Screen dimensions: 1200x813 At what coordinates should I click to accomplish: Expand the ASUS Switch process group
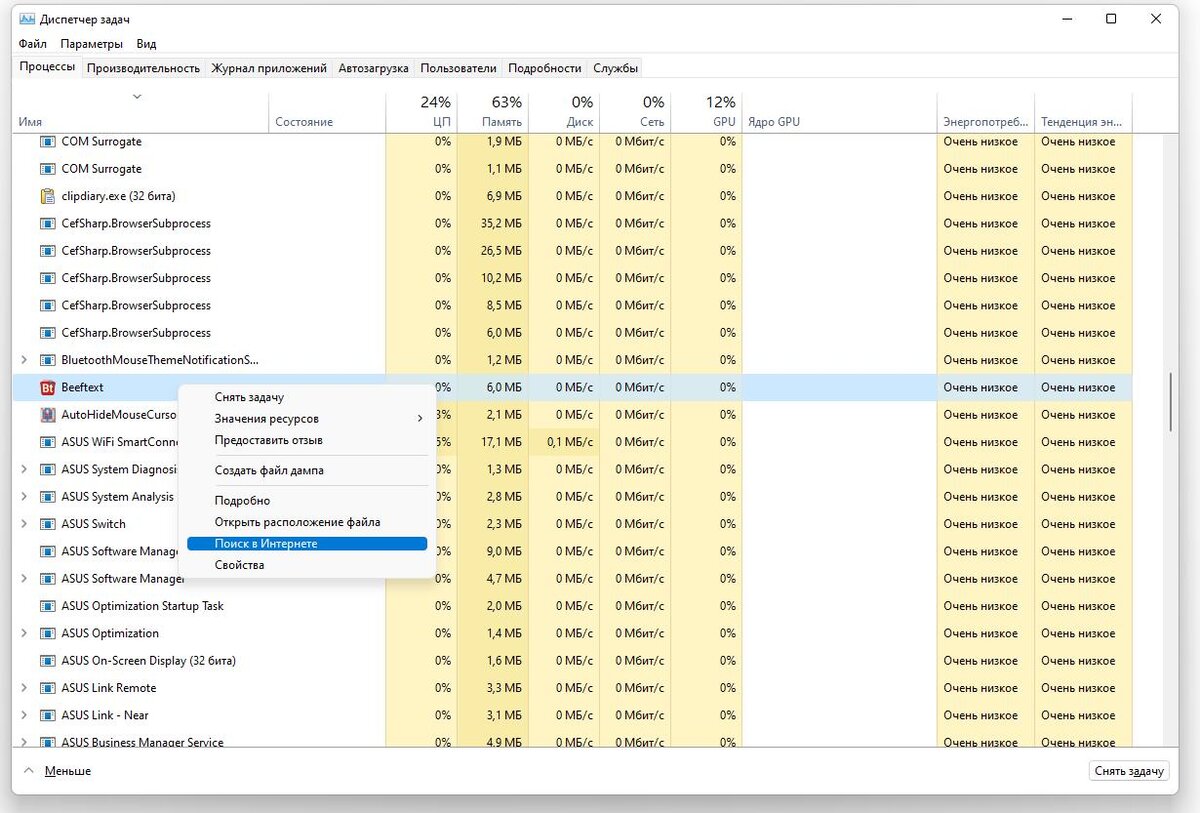(24, 524)
